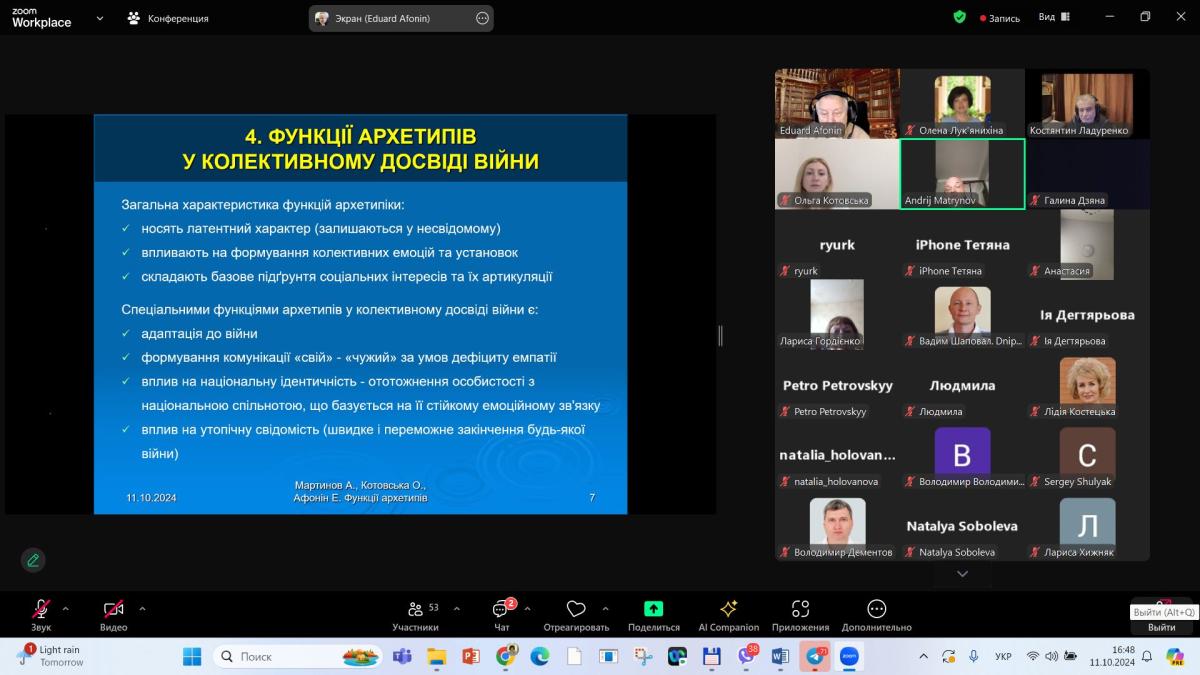The image size is (1200, 675).
Task: Click the green annotation pencil icon
Action: [x=33, y=560]
